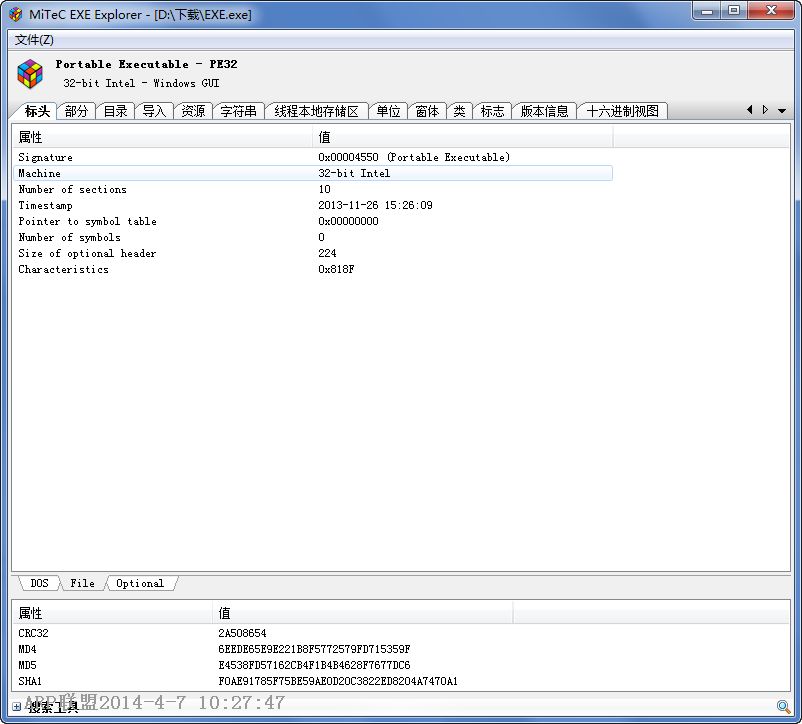
Task: Open the 目录 tab
Action: point(115,111)
